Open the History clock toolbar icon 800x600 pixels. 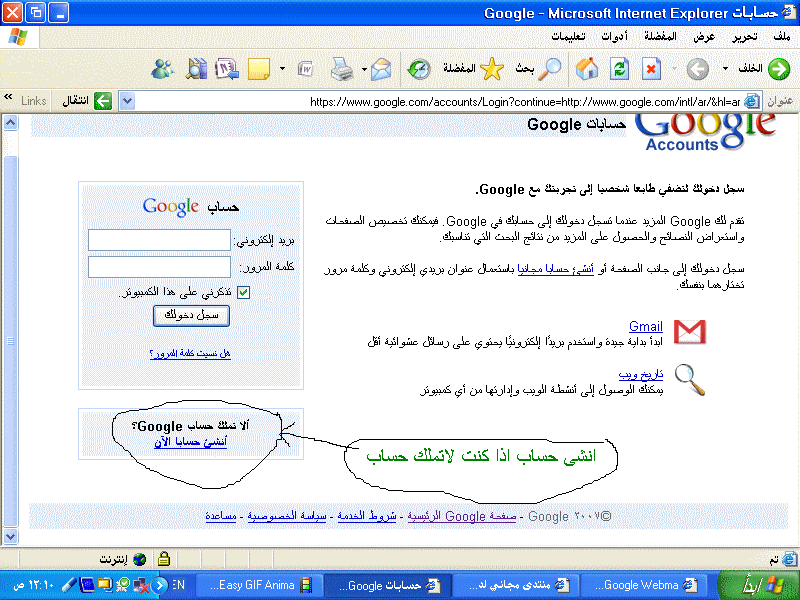419,69
